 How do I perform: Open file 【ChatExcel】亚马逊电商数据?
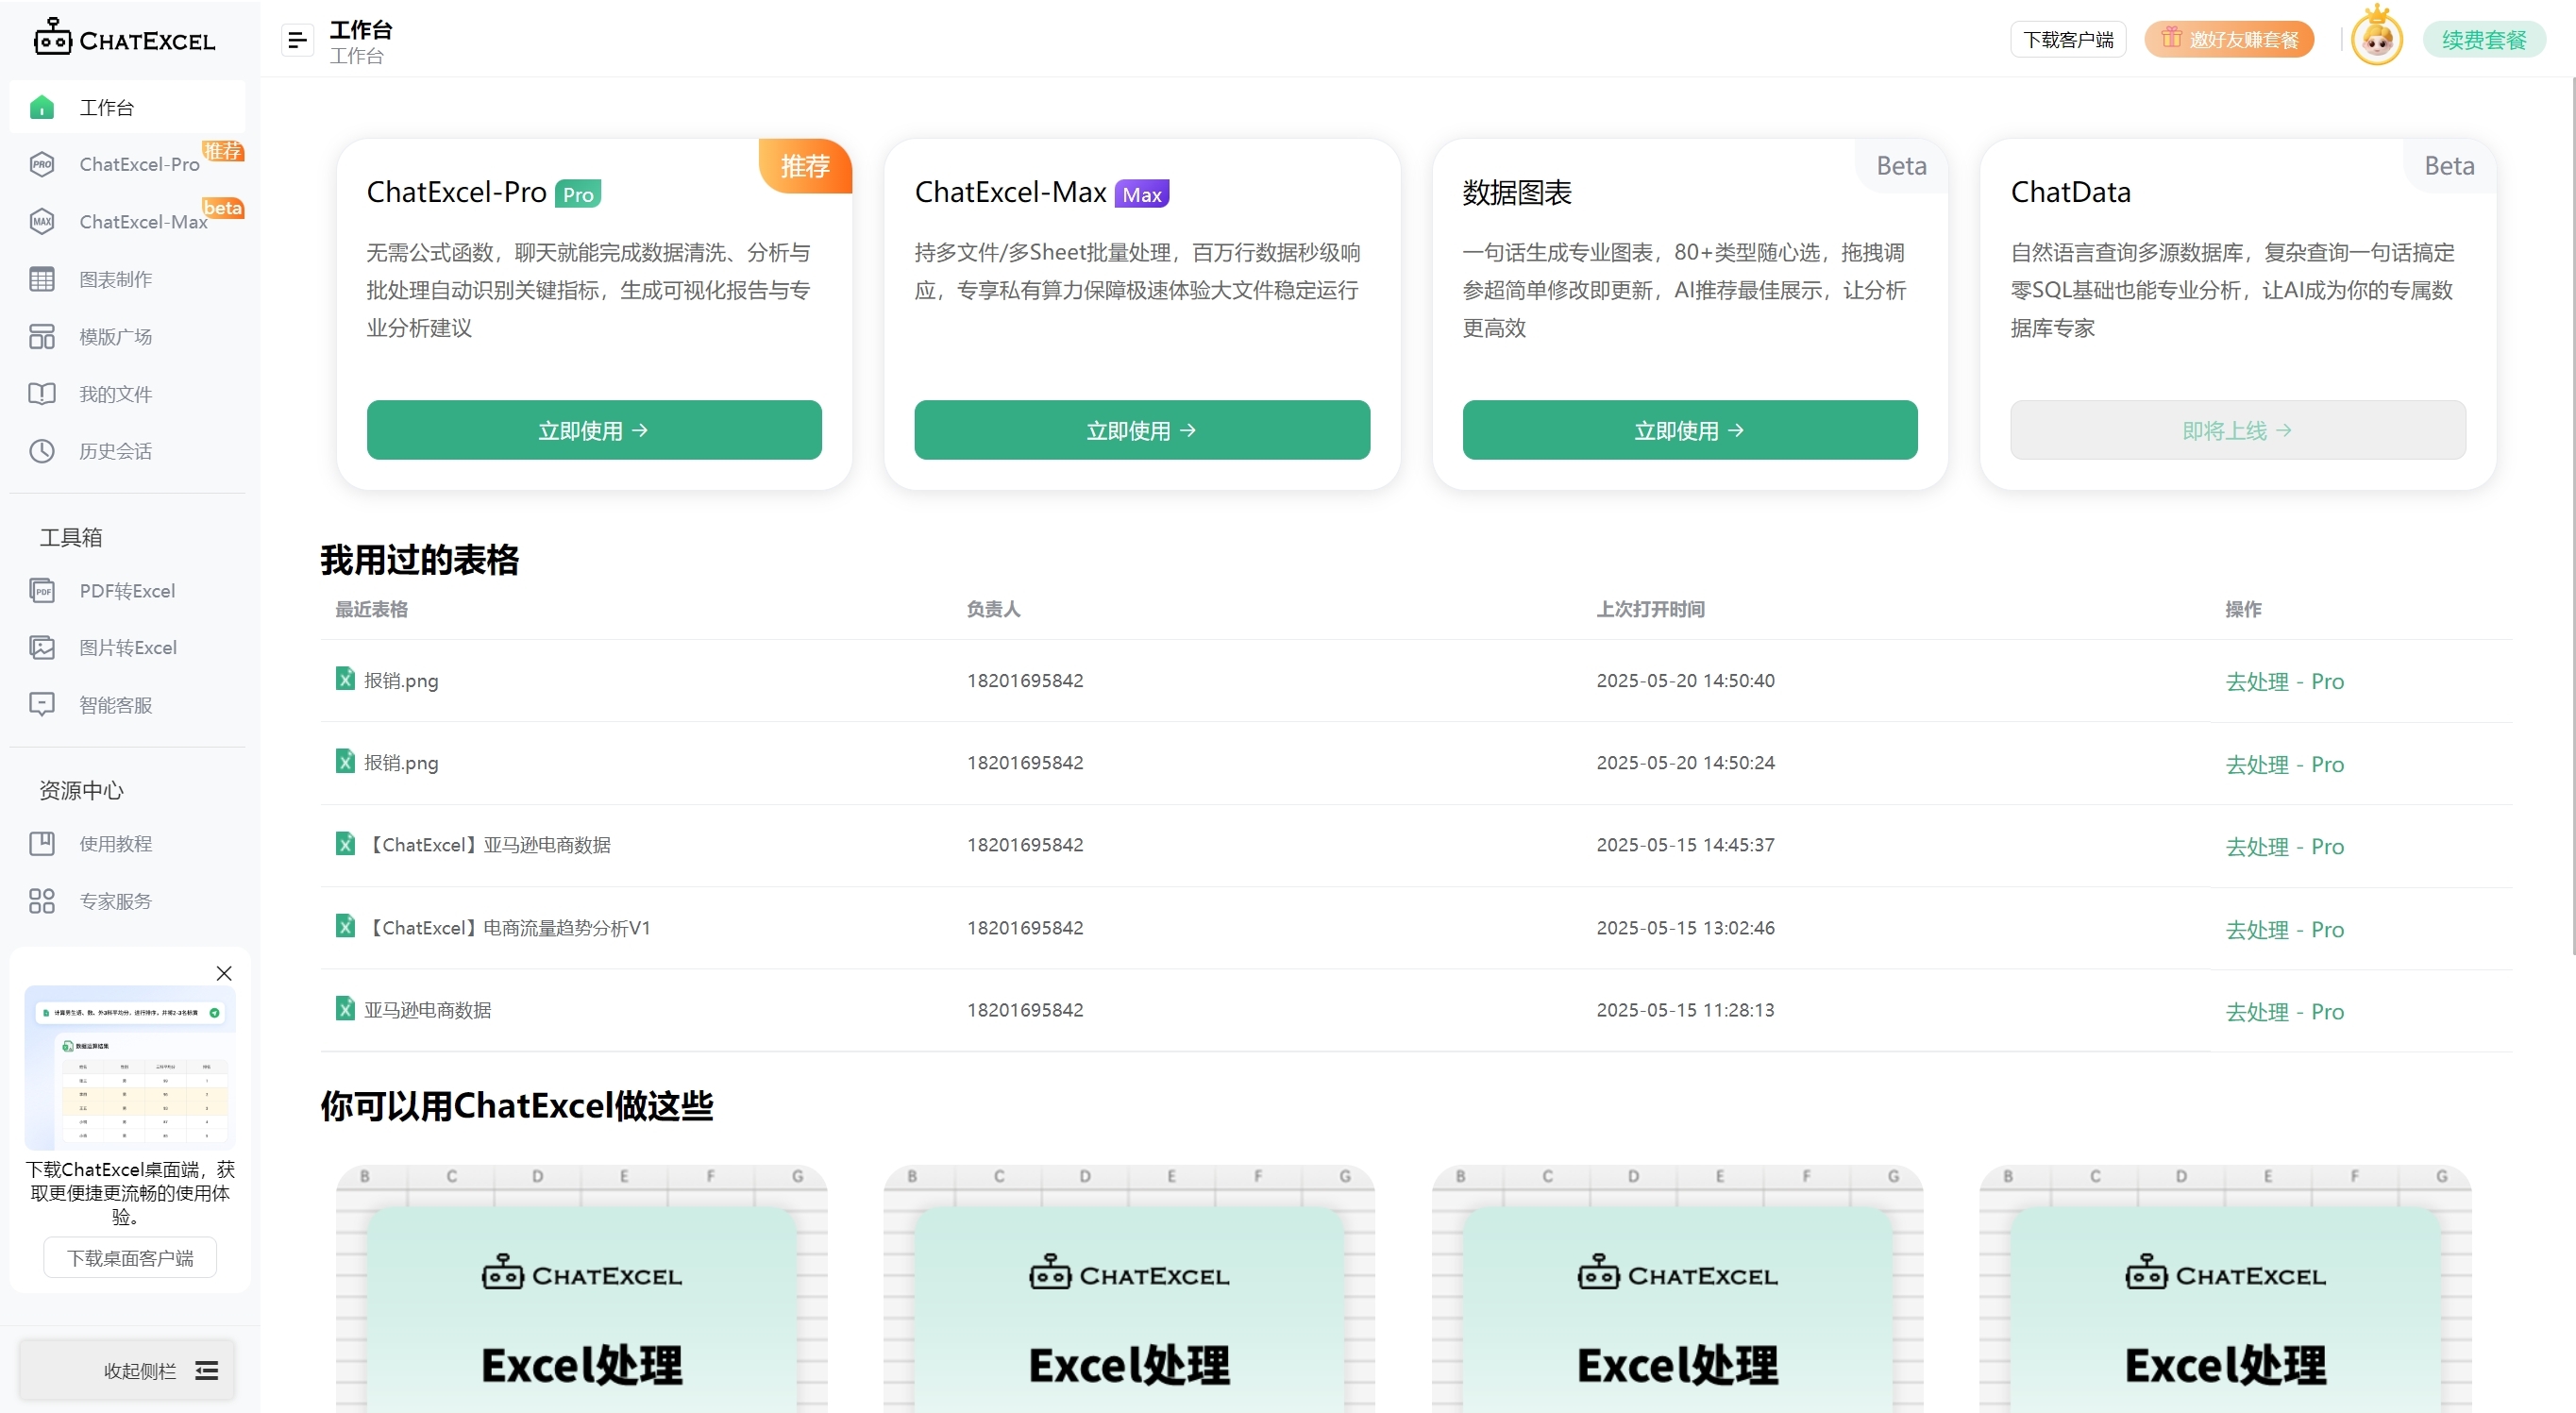click(x=488, y=844)
